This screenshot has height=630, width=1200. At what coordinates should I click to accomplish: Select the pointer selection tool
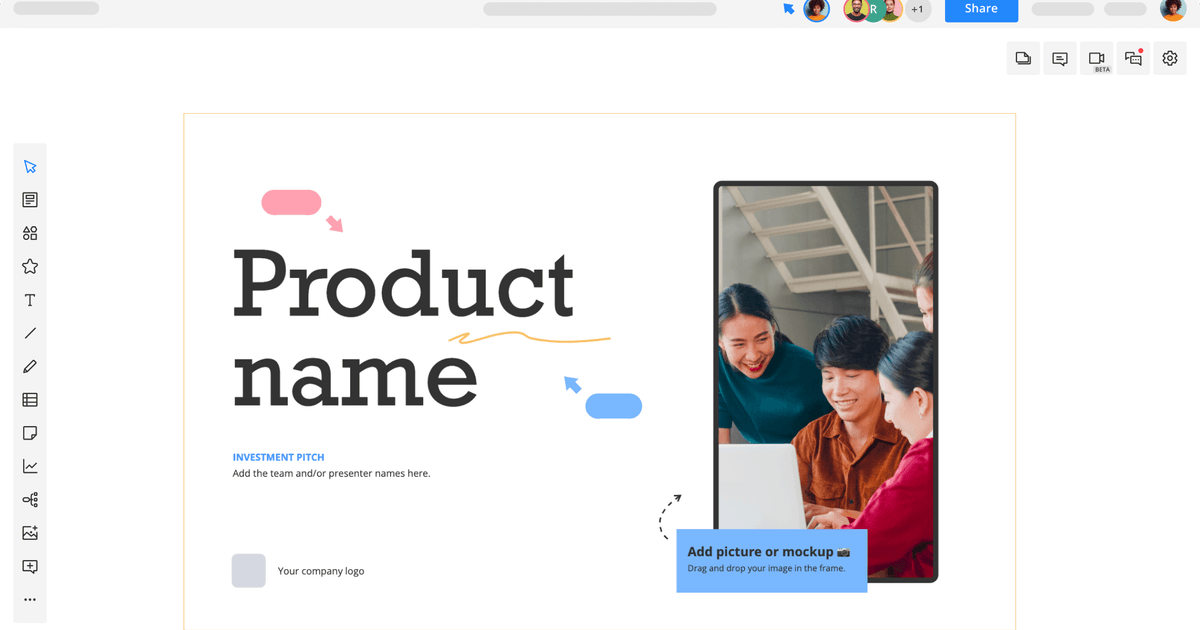tap(30, 167)
